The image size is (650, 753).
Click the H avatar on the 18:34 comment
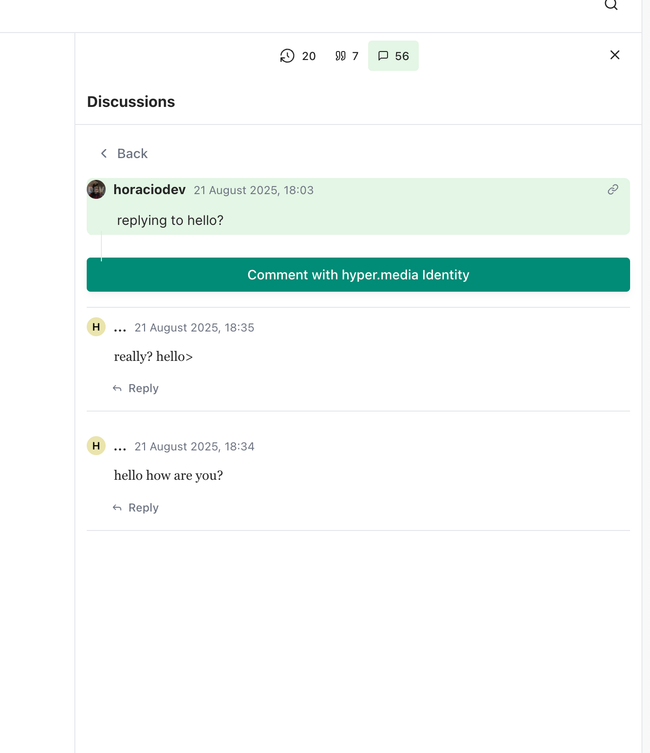96,446
